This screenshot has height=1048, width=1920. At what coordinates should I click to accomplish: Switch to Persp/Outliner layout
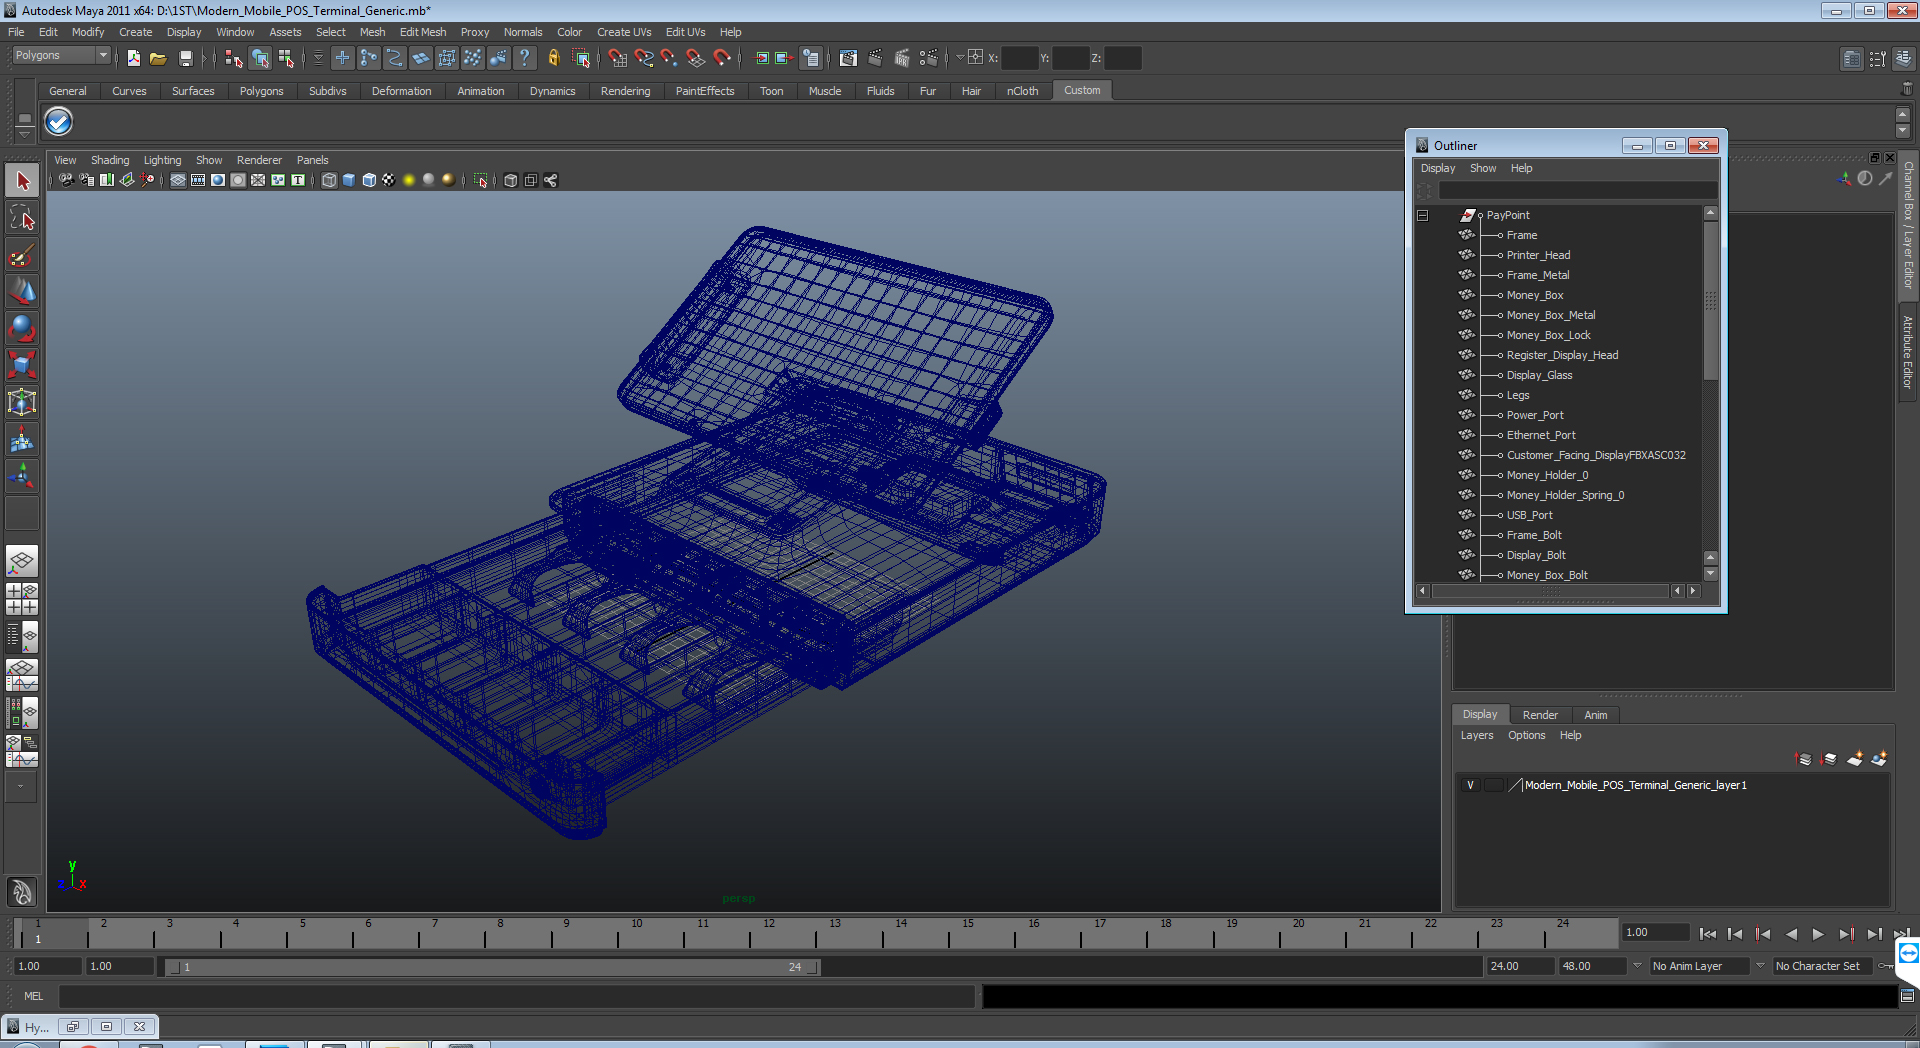tap(22, 637)
